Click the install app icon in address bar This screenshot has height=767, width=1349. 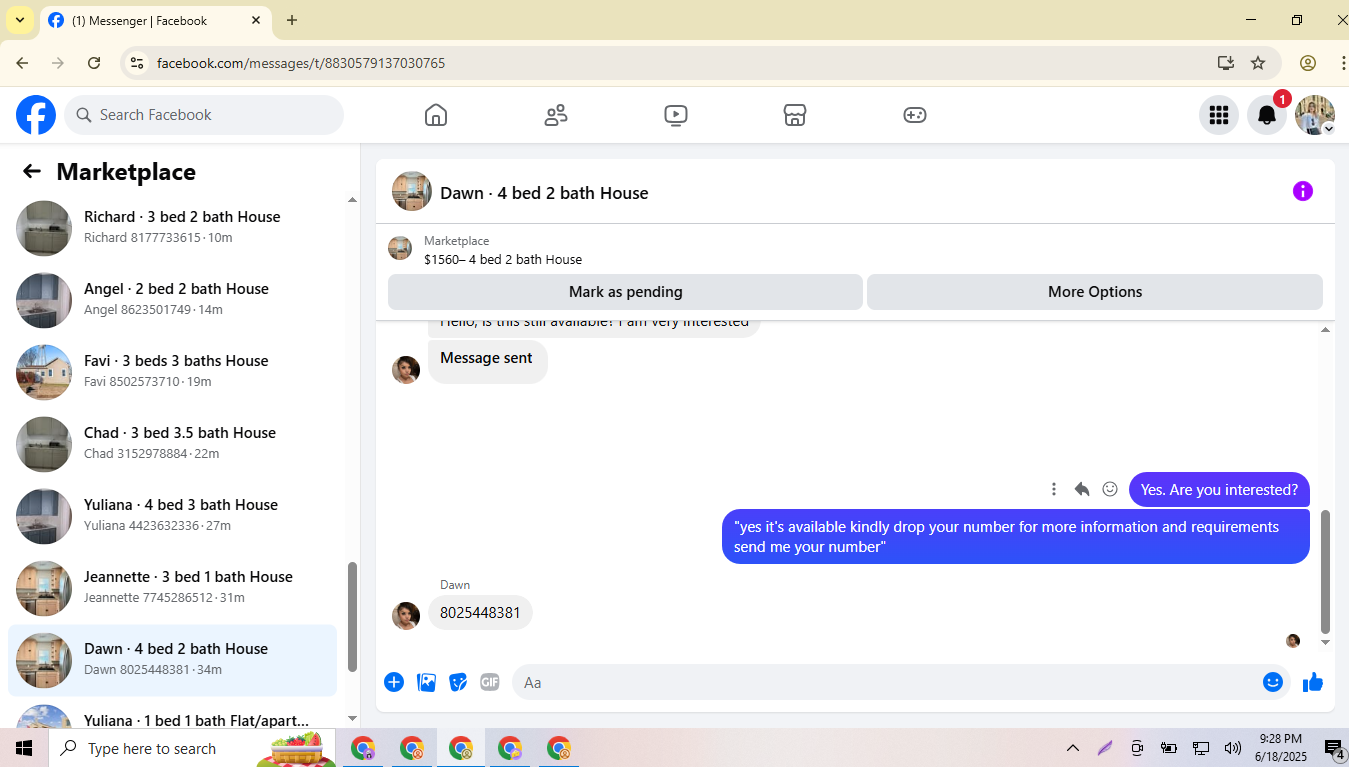(1226, 63)
